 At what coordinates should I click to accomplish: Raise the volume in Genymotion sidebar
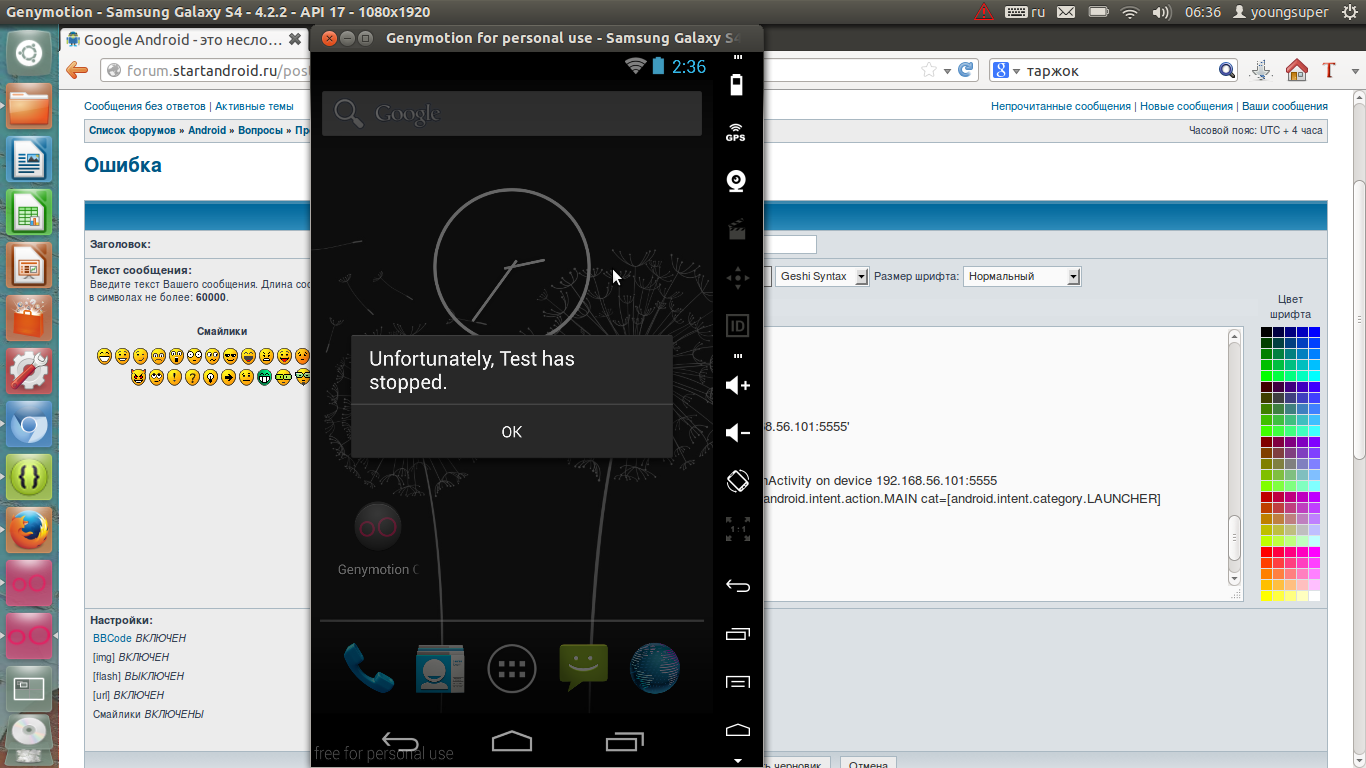pos(737,385)
